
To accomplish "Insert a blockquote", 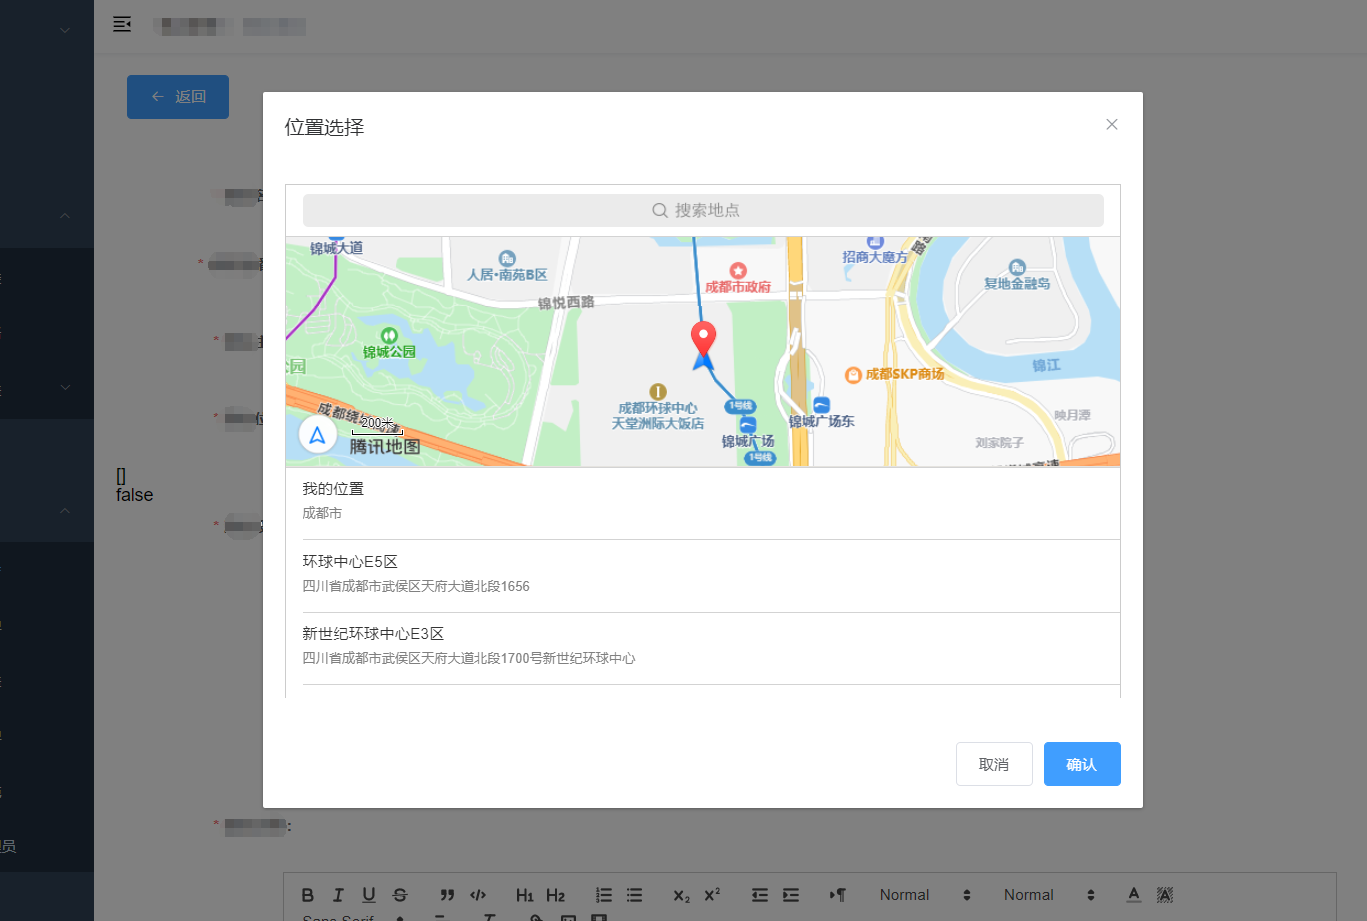I will click(x=447, y=894).
